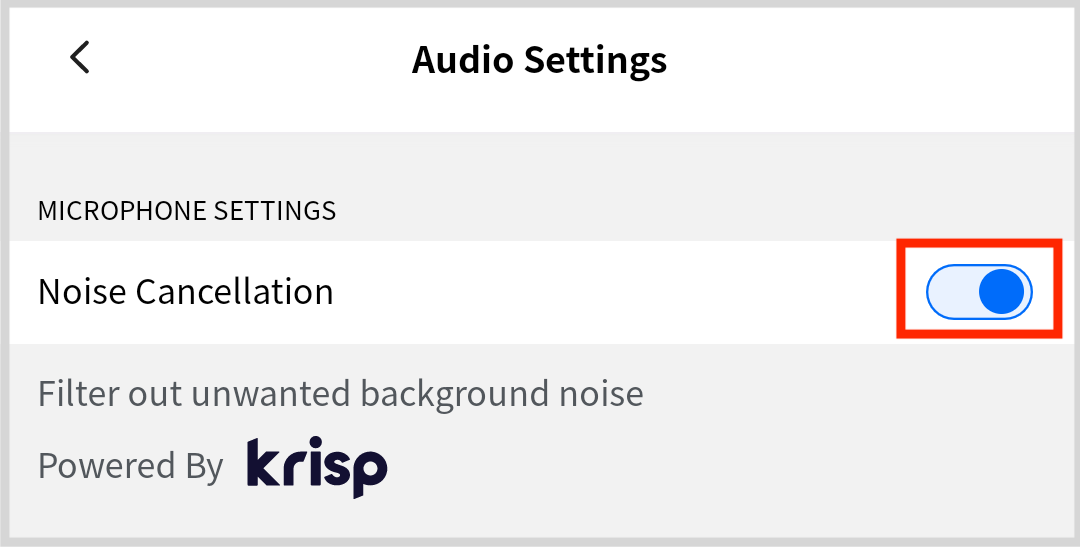Click the word "Audio" in the header

tap(461, 60)
